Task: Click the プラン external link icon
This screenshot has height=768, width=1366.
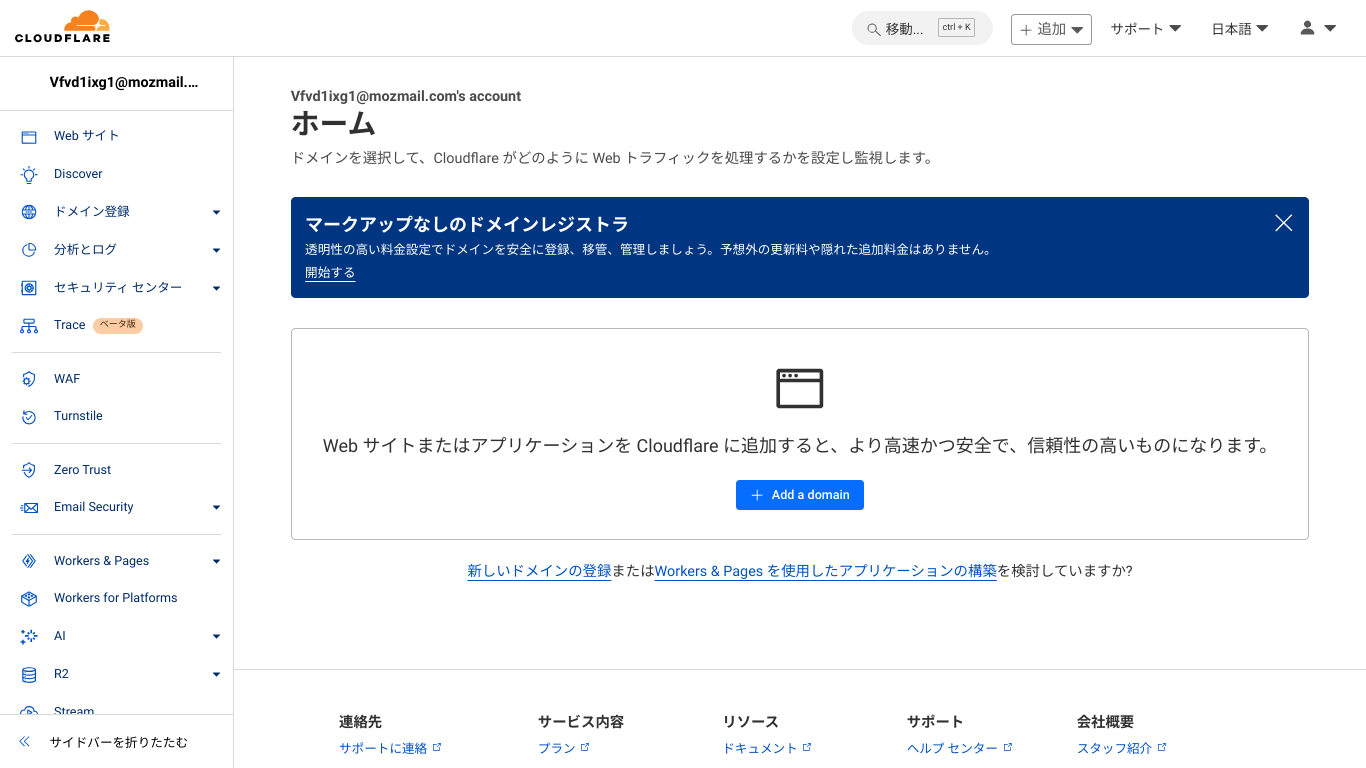Action: point(586,747)
